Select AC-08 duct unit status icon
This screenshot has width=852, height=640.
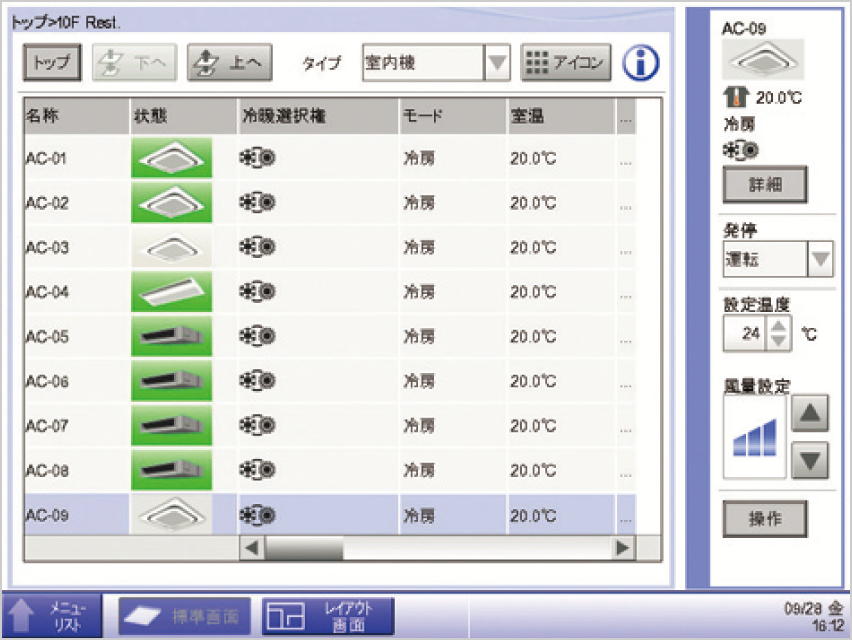tap(172, 470)
